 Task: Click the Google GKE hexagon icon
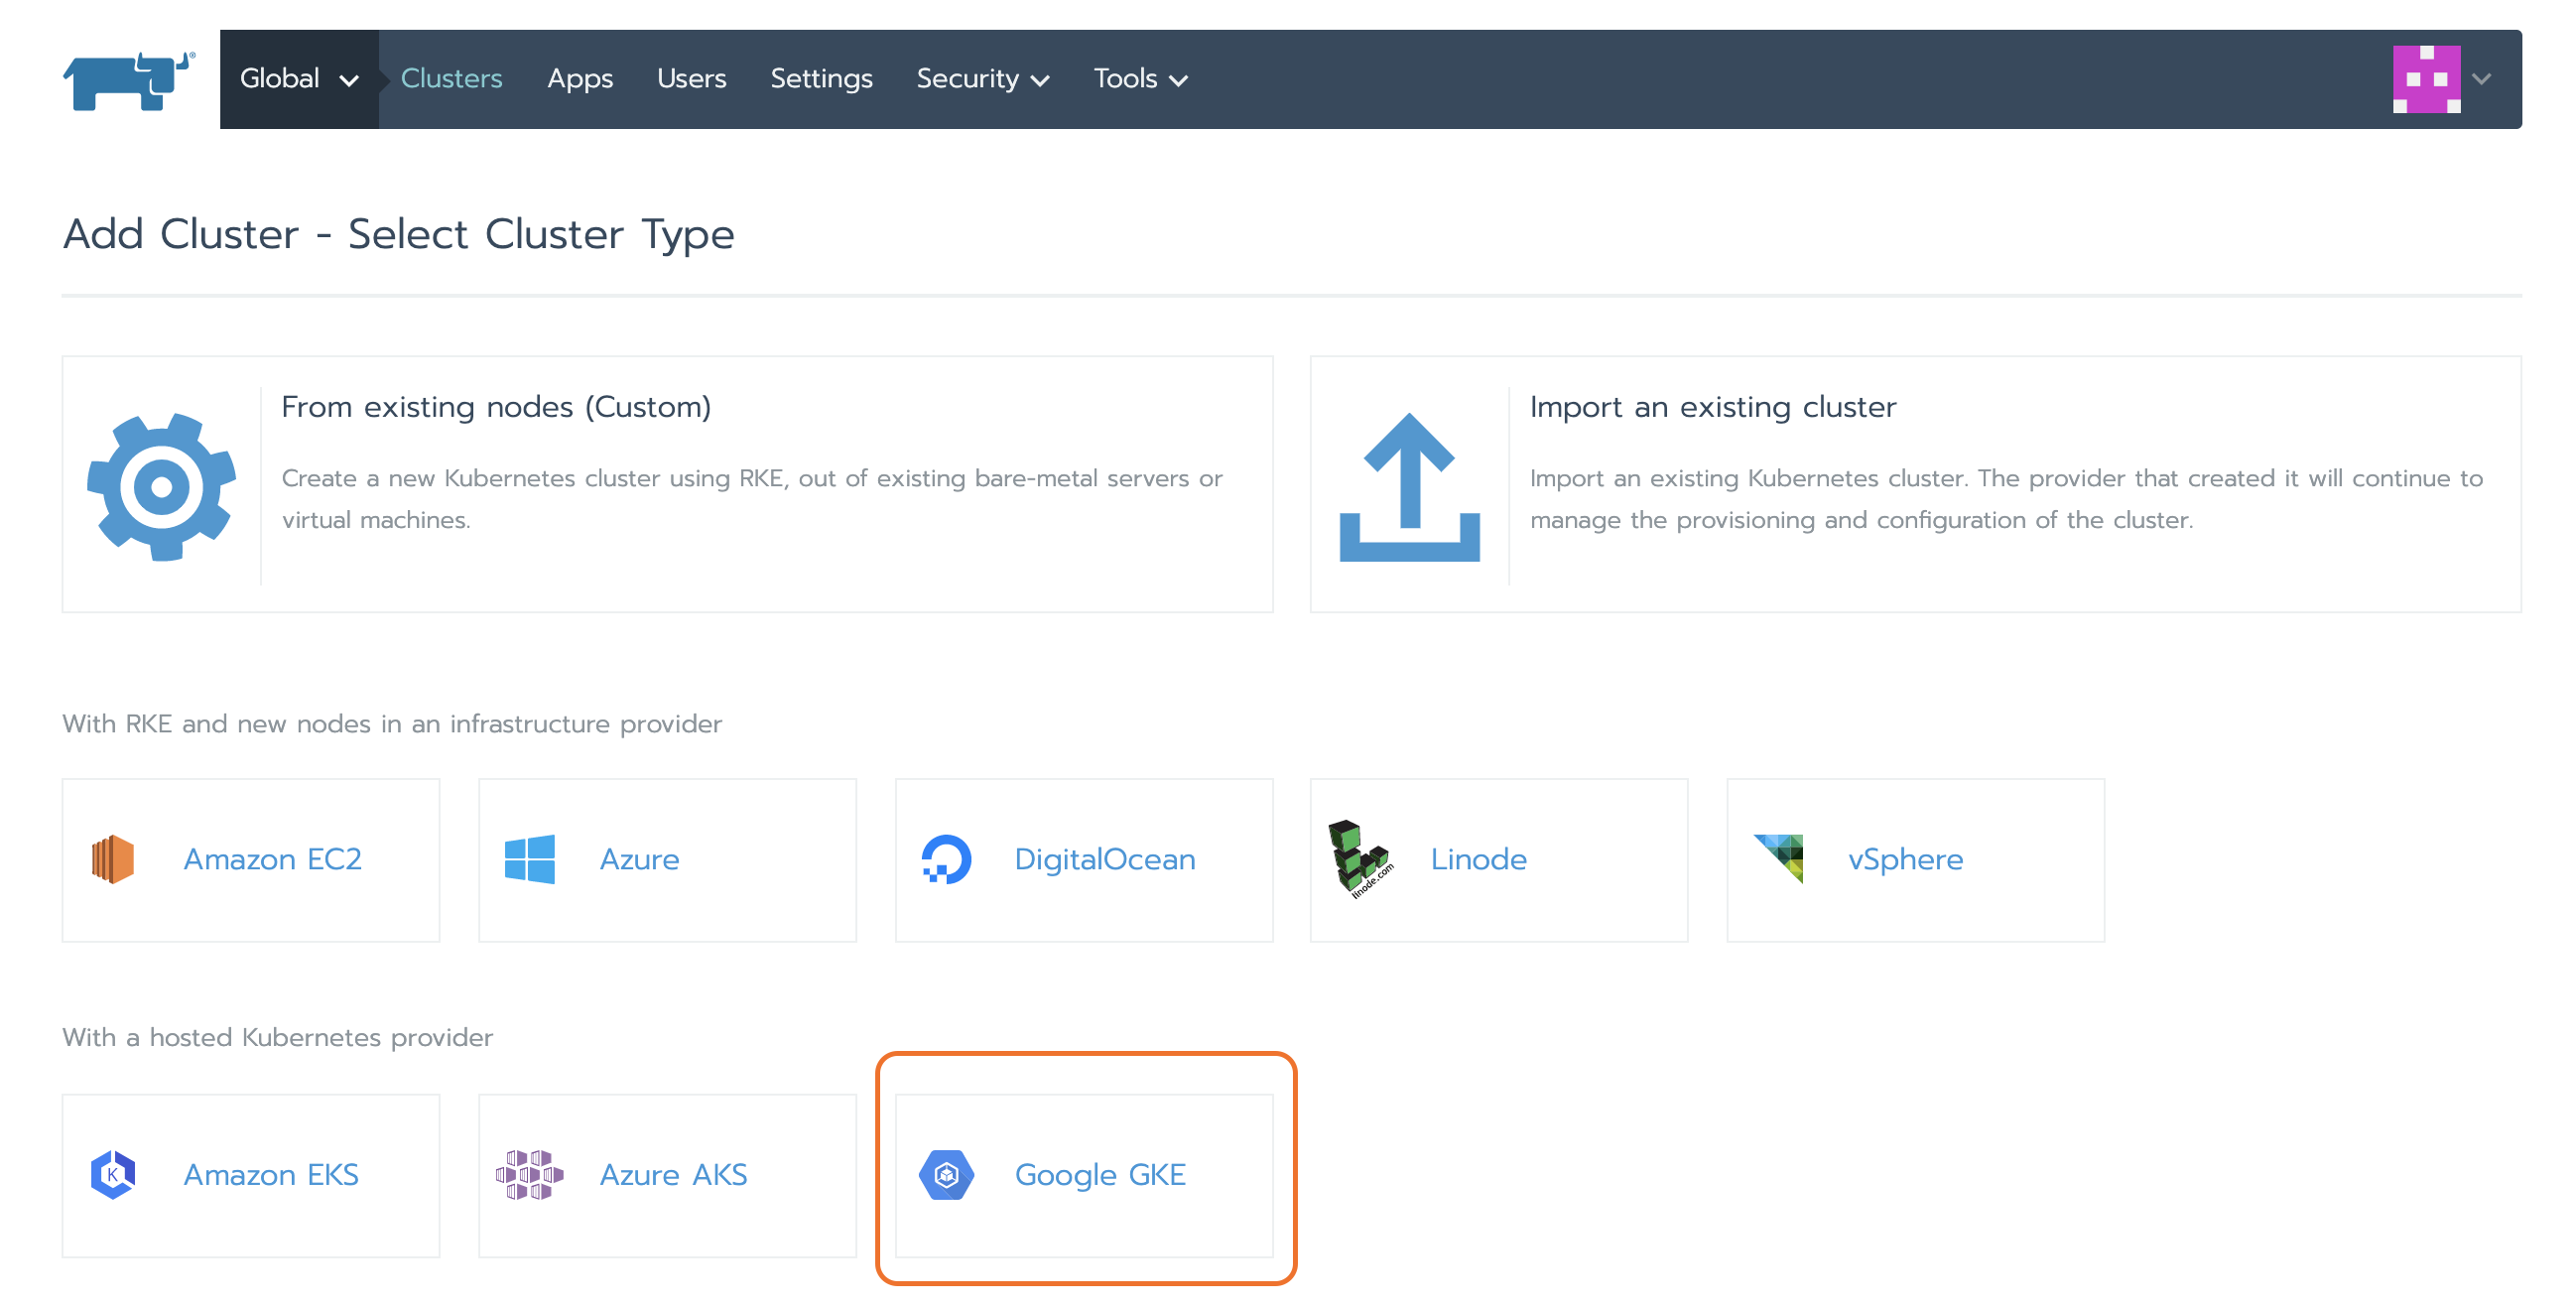[x=946, y=1174]
